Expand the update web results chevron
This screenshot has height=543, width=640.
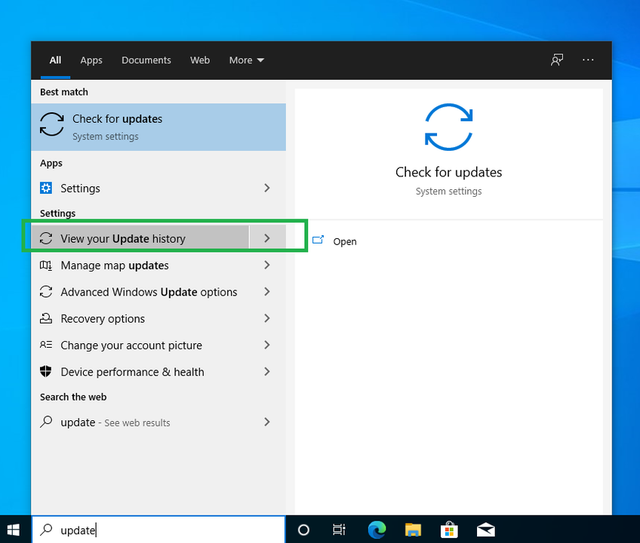pos(267,422)
